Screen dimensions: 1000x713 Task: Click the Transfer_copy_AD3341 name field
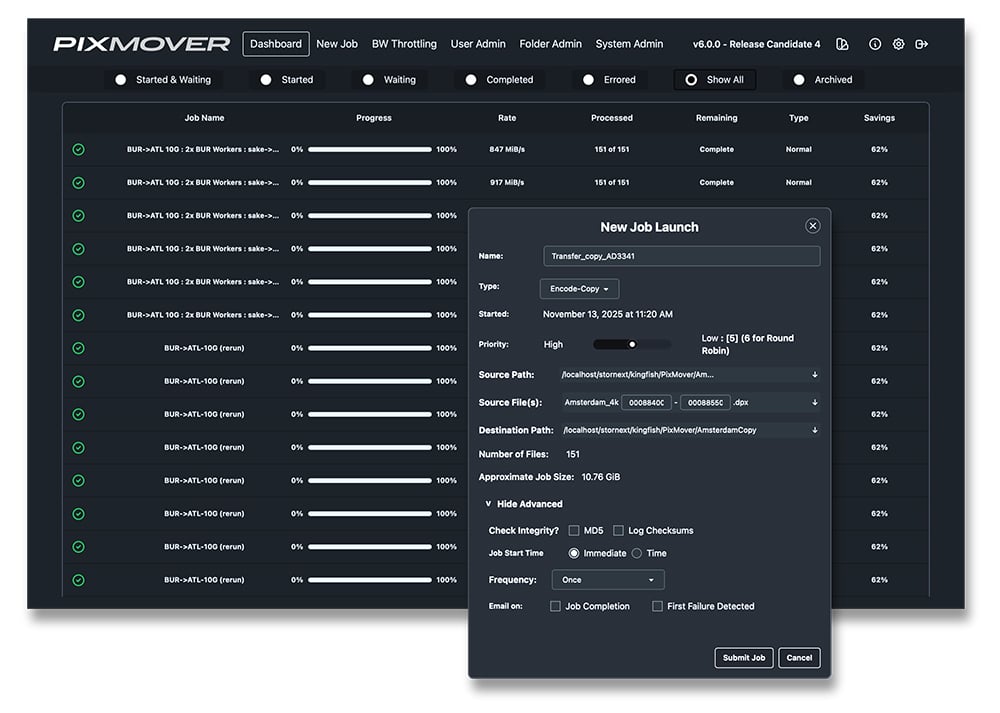point(681,256)
